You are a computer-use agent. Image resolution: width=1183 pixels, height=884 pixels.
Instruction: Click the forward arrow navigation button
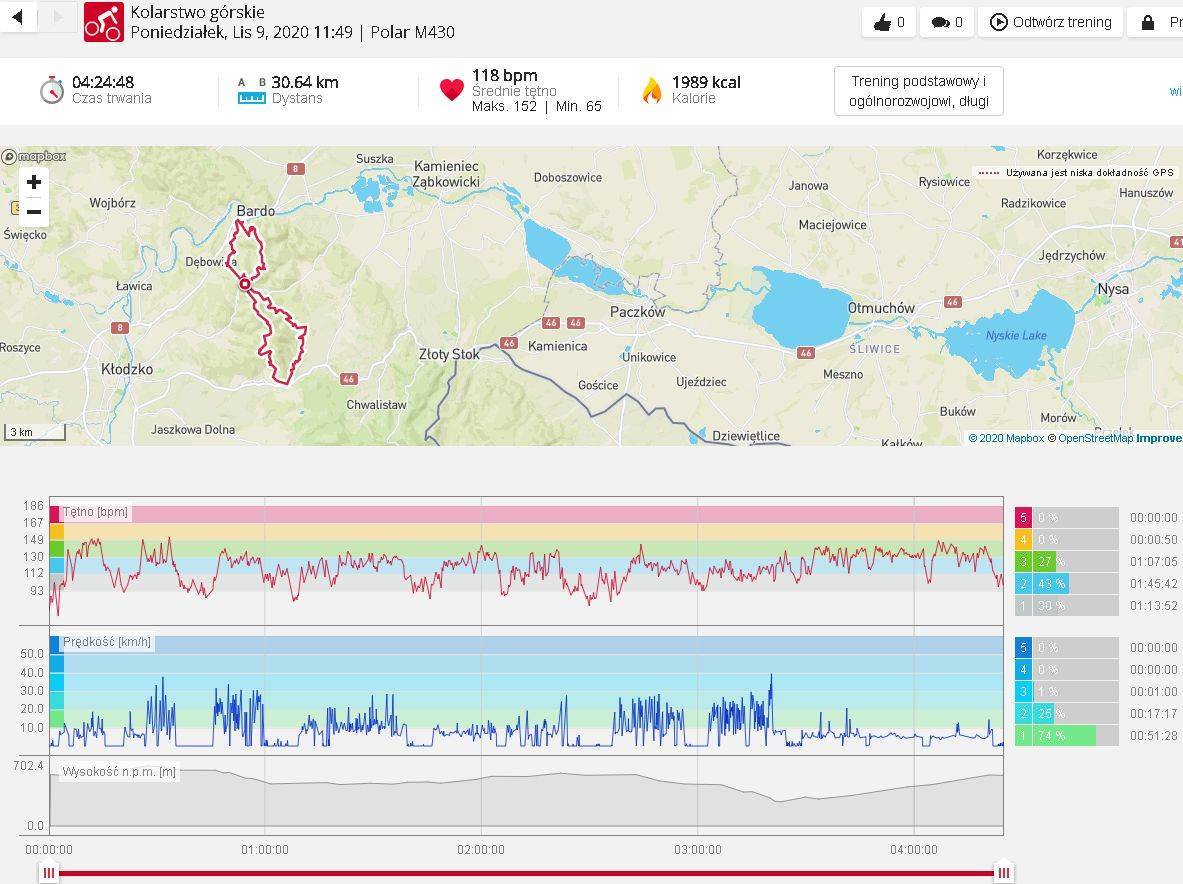click(57, 17)
